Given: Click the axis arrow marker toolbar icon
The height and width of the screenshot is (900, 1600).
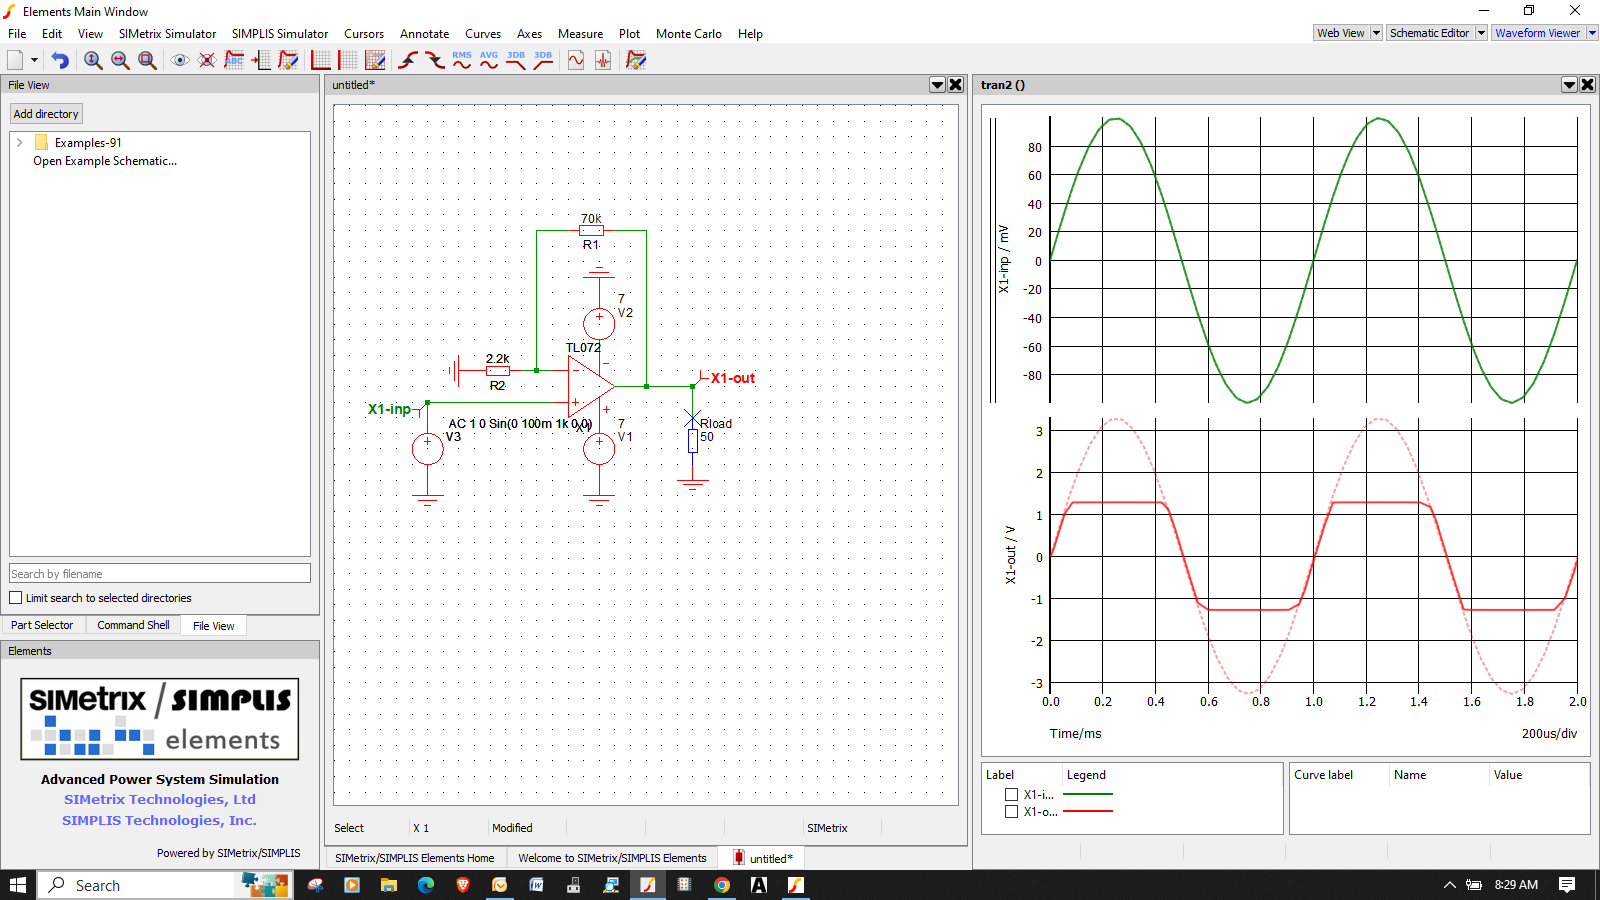Looking at the screenshot, I should coord(261,60).
